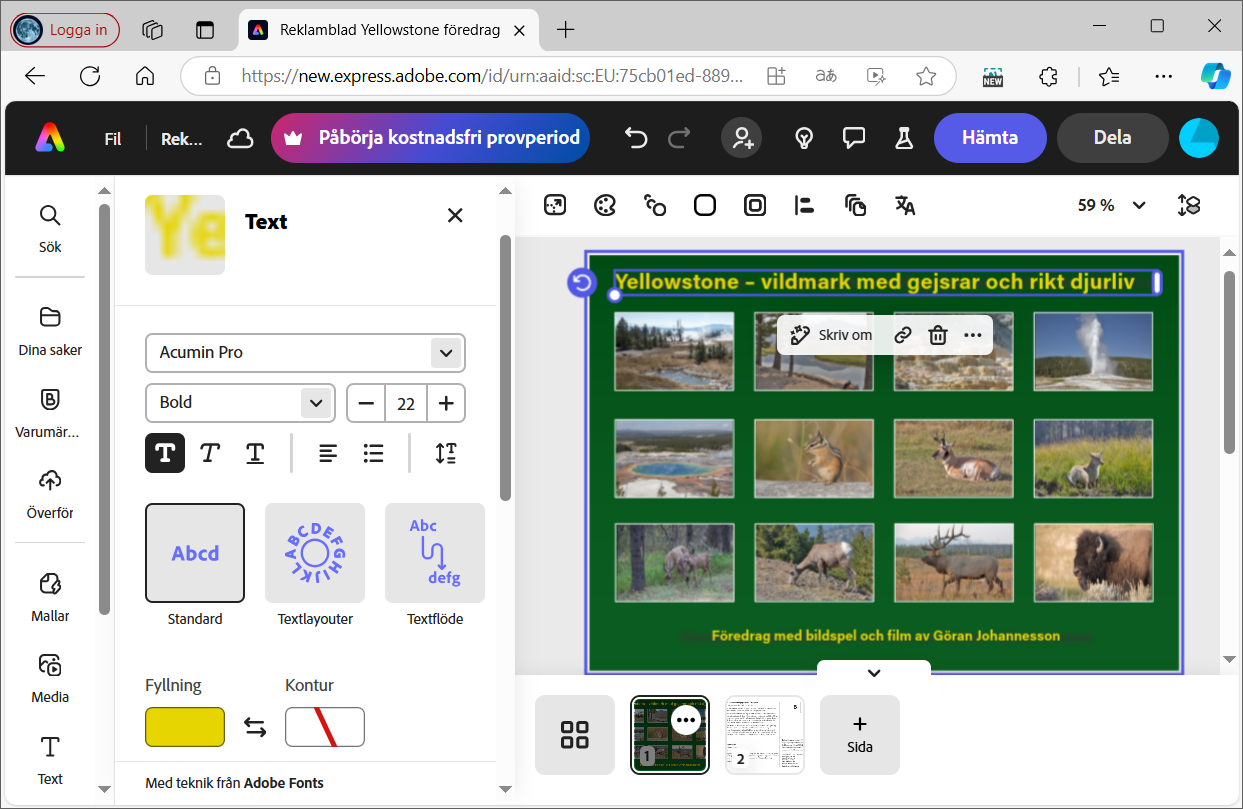Toggle underline text style
The height and width of the screenshot is (809, 1243).
[255, 453]
